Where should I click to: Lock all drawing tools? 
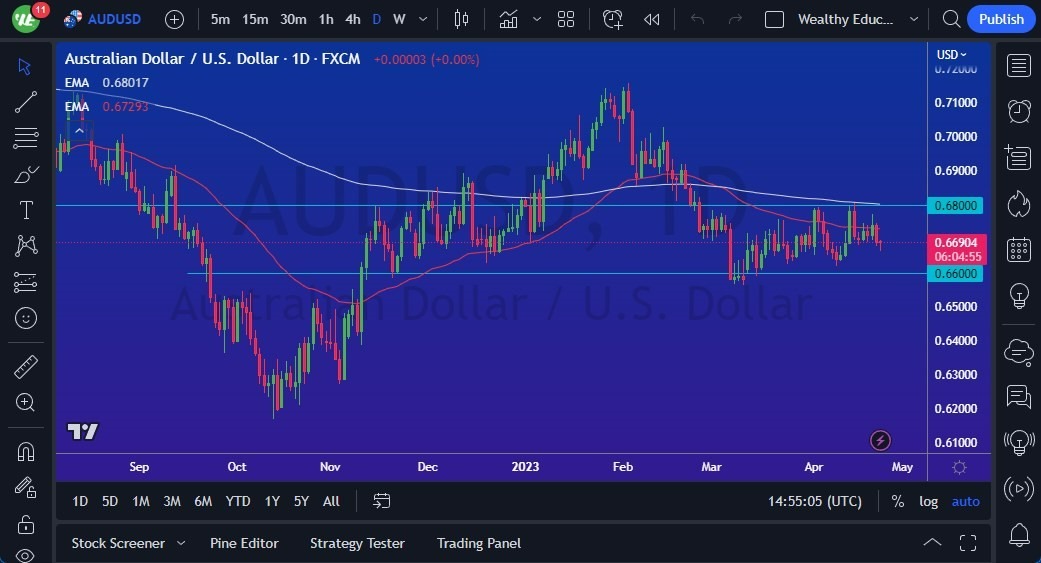pos(25,524)
